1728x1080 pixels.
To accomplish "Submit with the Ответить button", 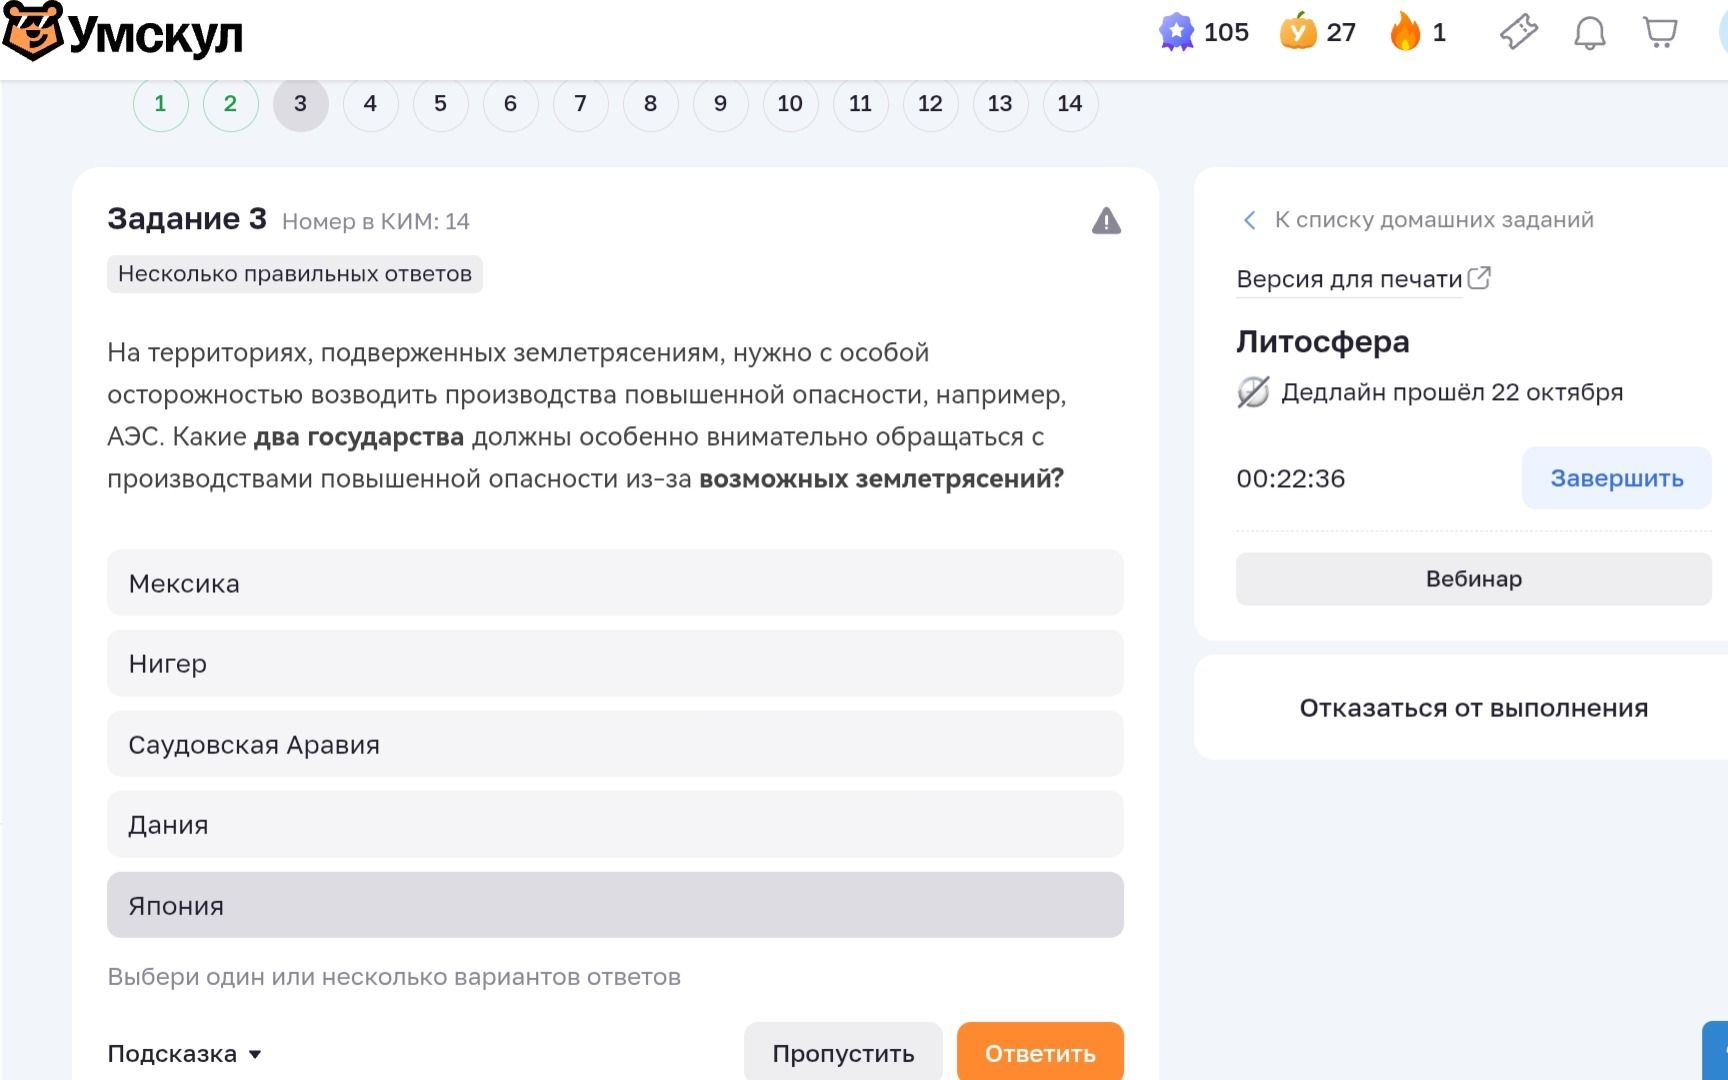I will pos(1040,1052).
